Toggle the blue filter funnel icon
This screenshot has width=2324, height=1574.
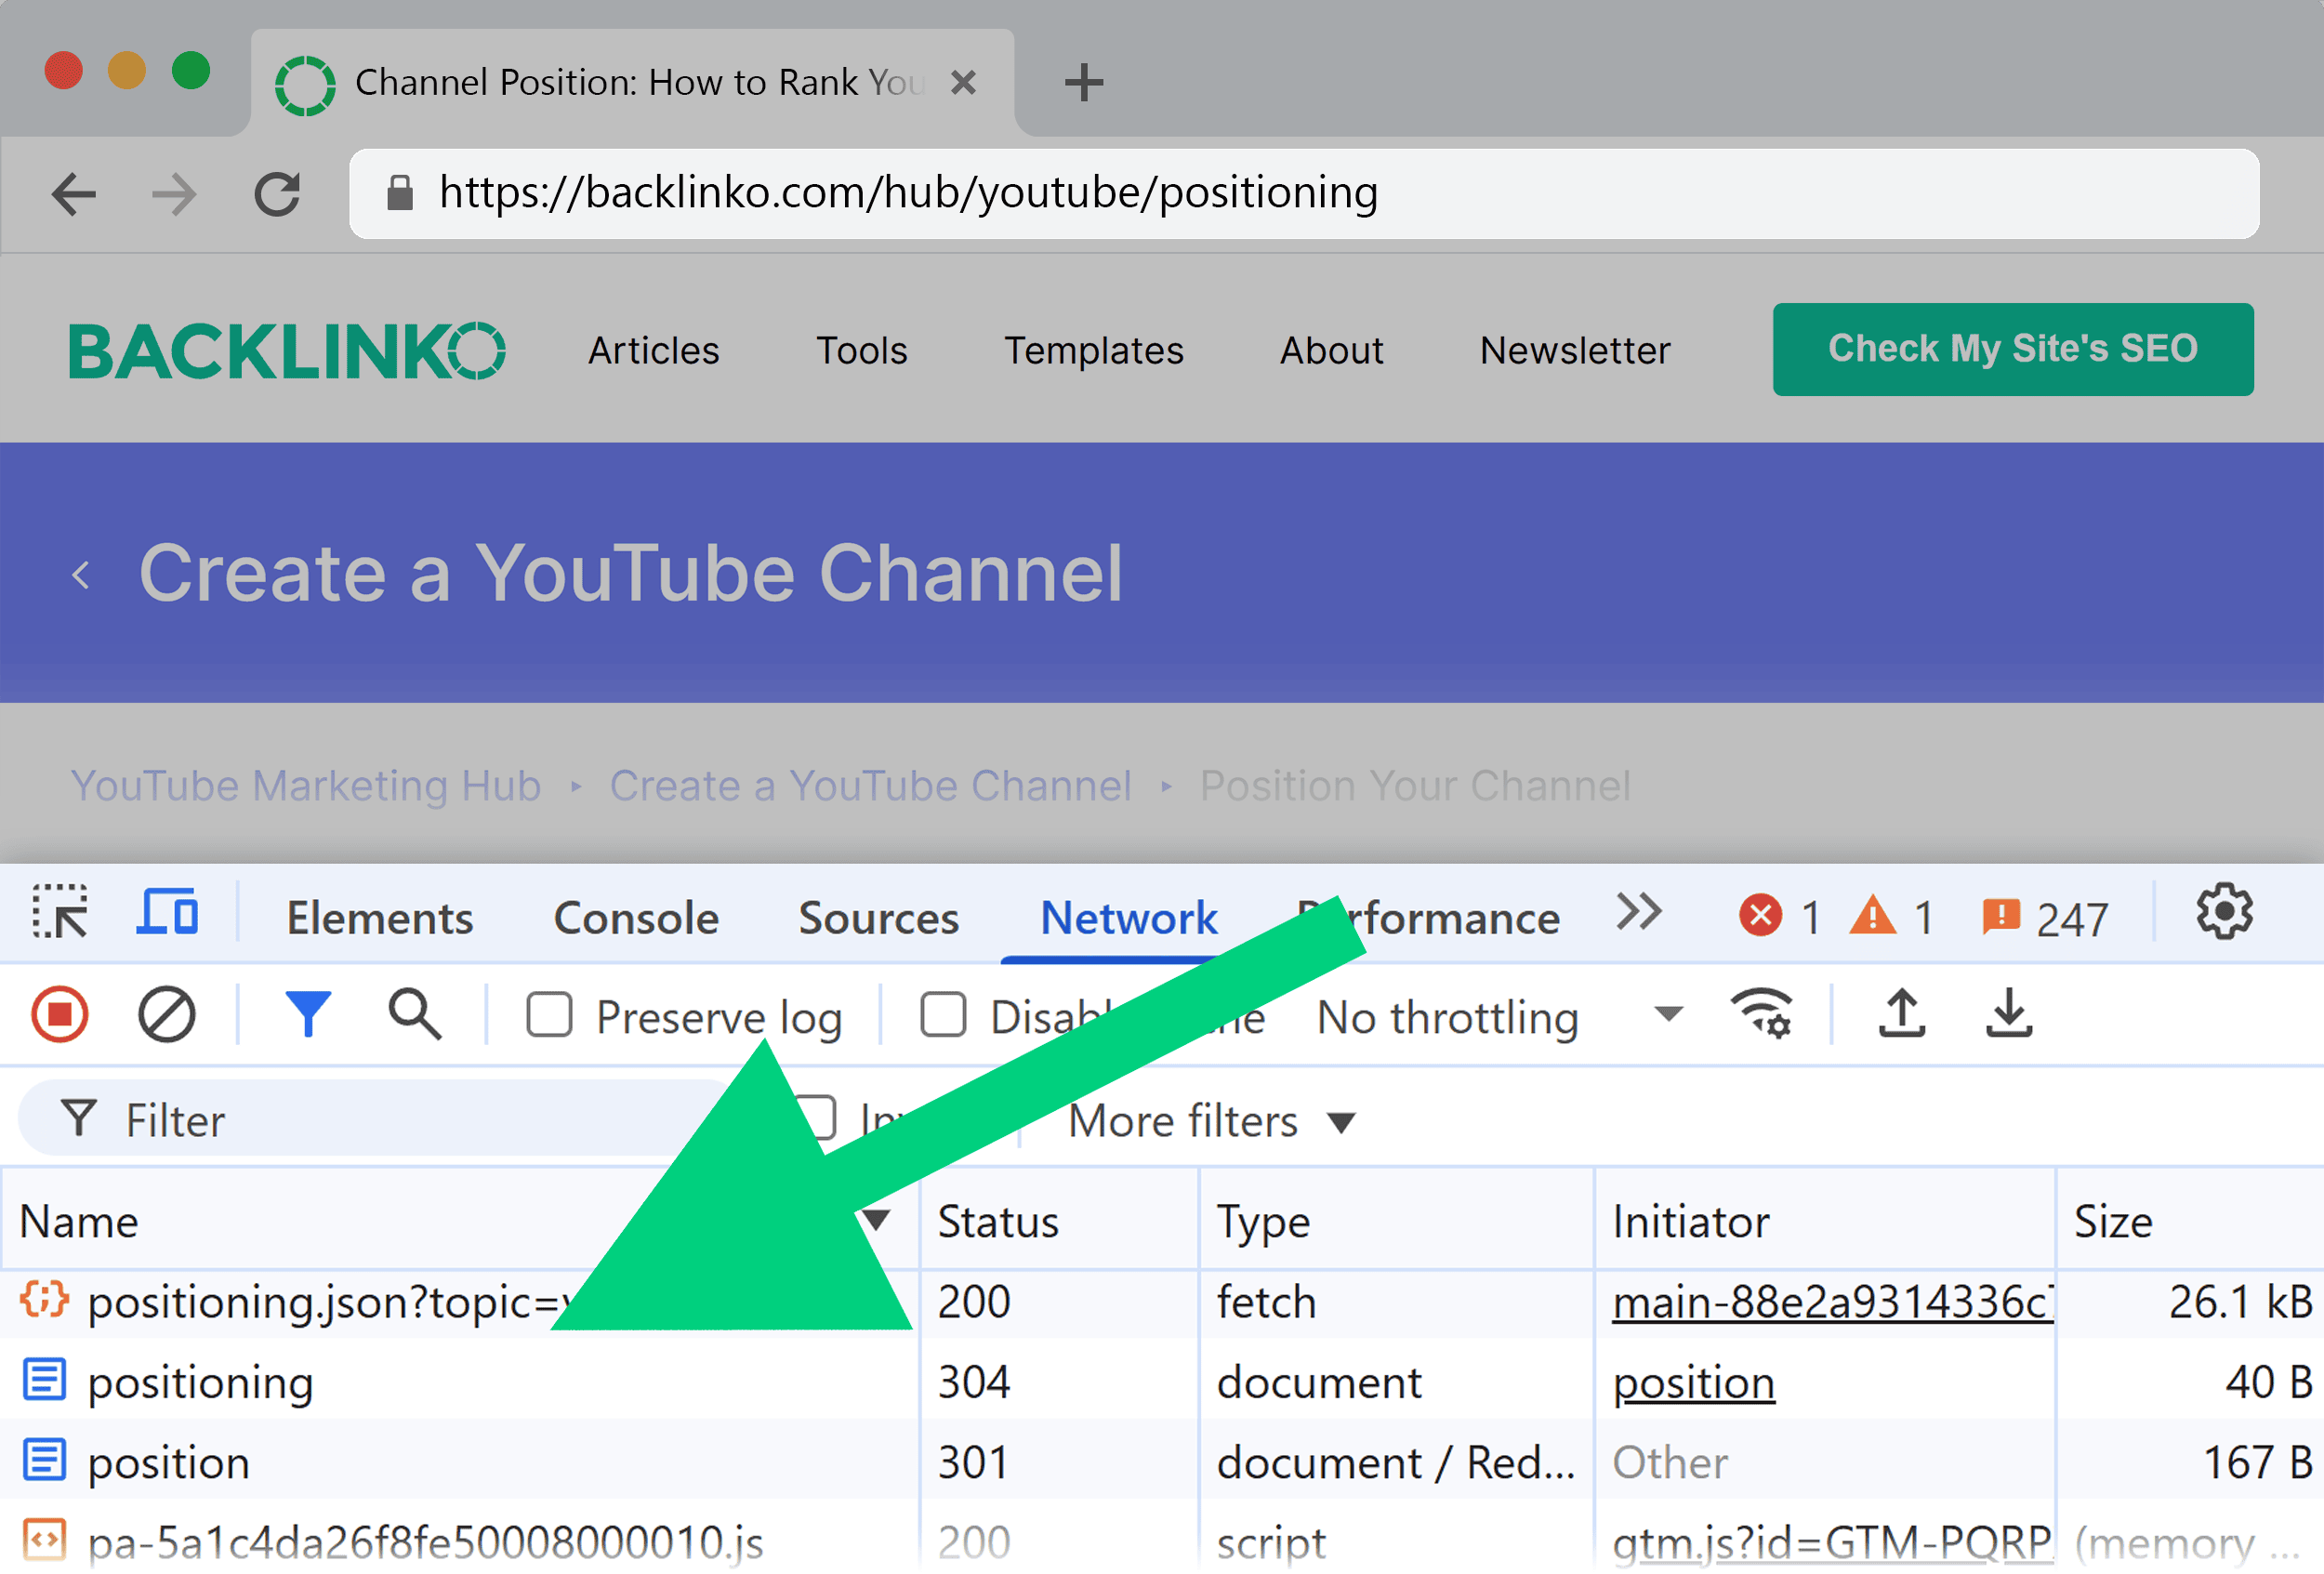(308, 1016)
